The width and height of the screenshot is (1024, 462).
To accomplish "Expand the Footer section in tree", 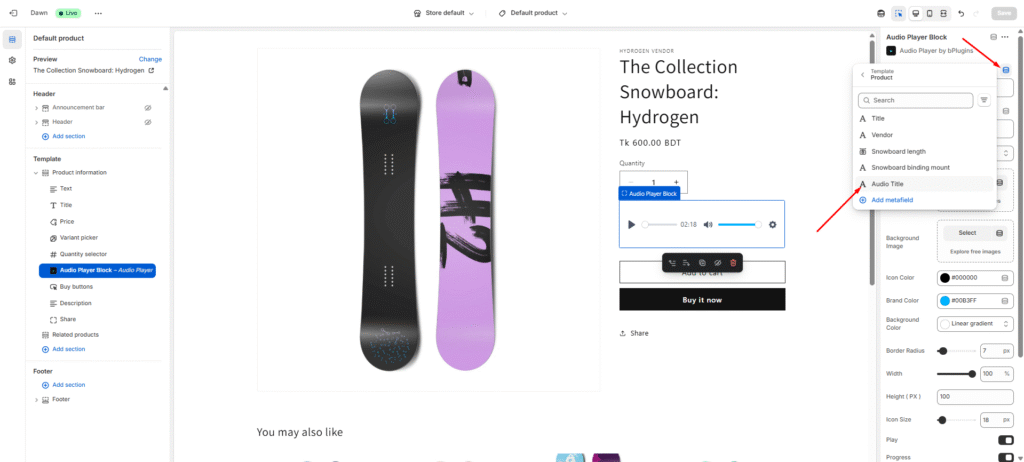I will 37,400.
